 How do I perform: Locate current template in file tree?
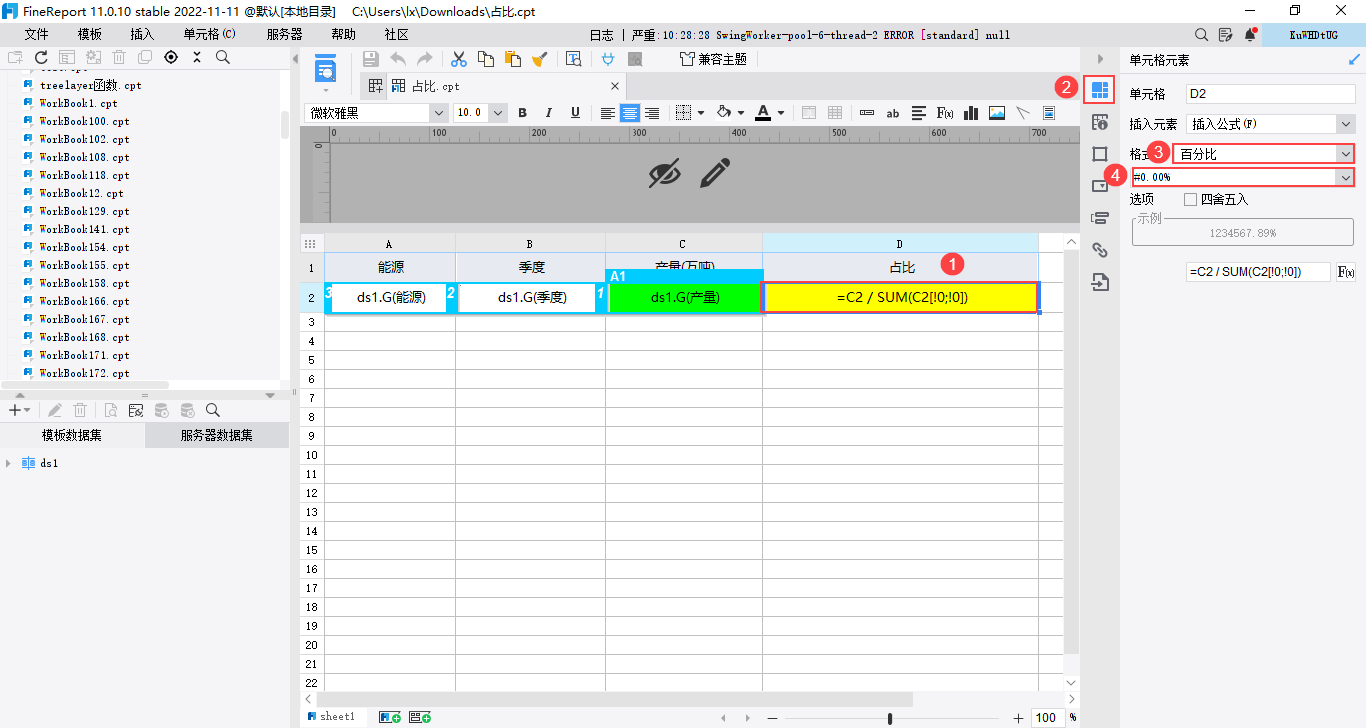[171, 57]
